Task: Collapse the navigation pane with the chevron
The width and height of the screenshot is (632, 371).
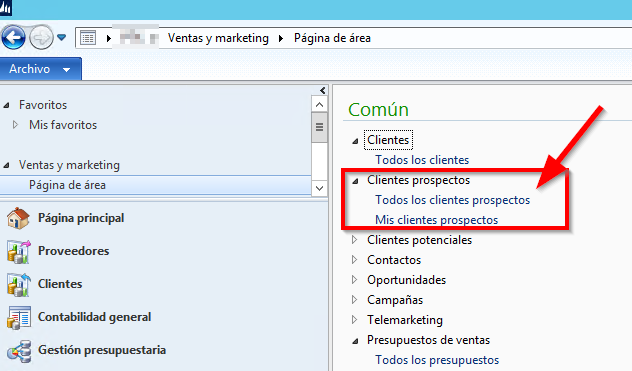Action: (322, 90)
